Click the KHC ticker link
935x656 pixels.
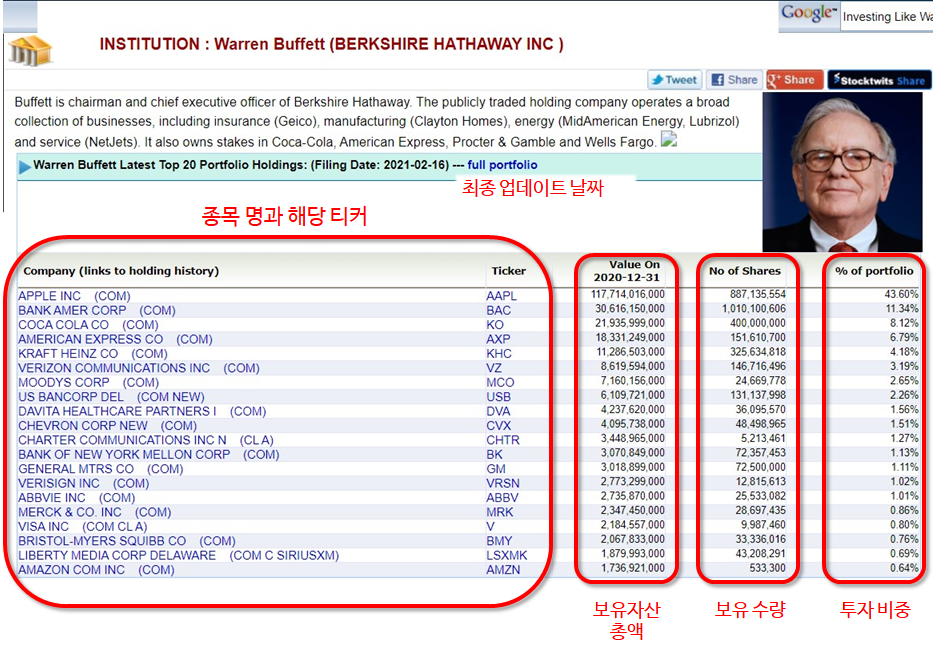point(499,354)
